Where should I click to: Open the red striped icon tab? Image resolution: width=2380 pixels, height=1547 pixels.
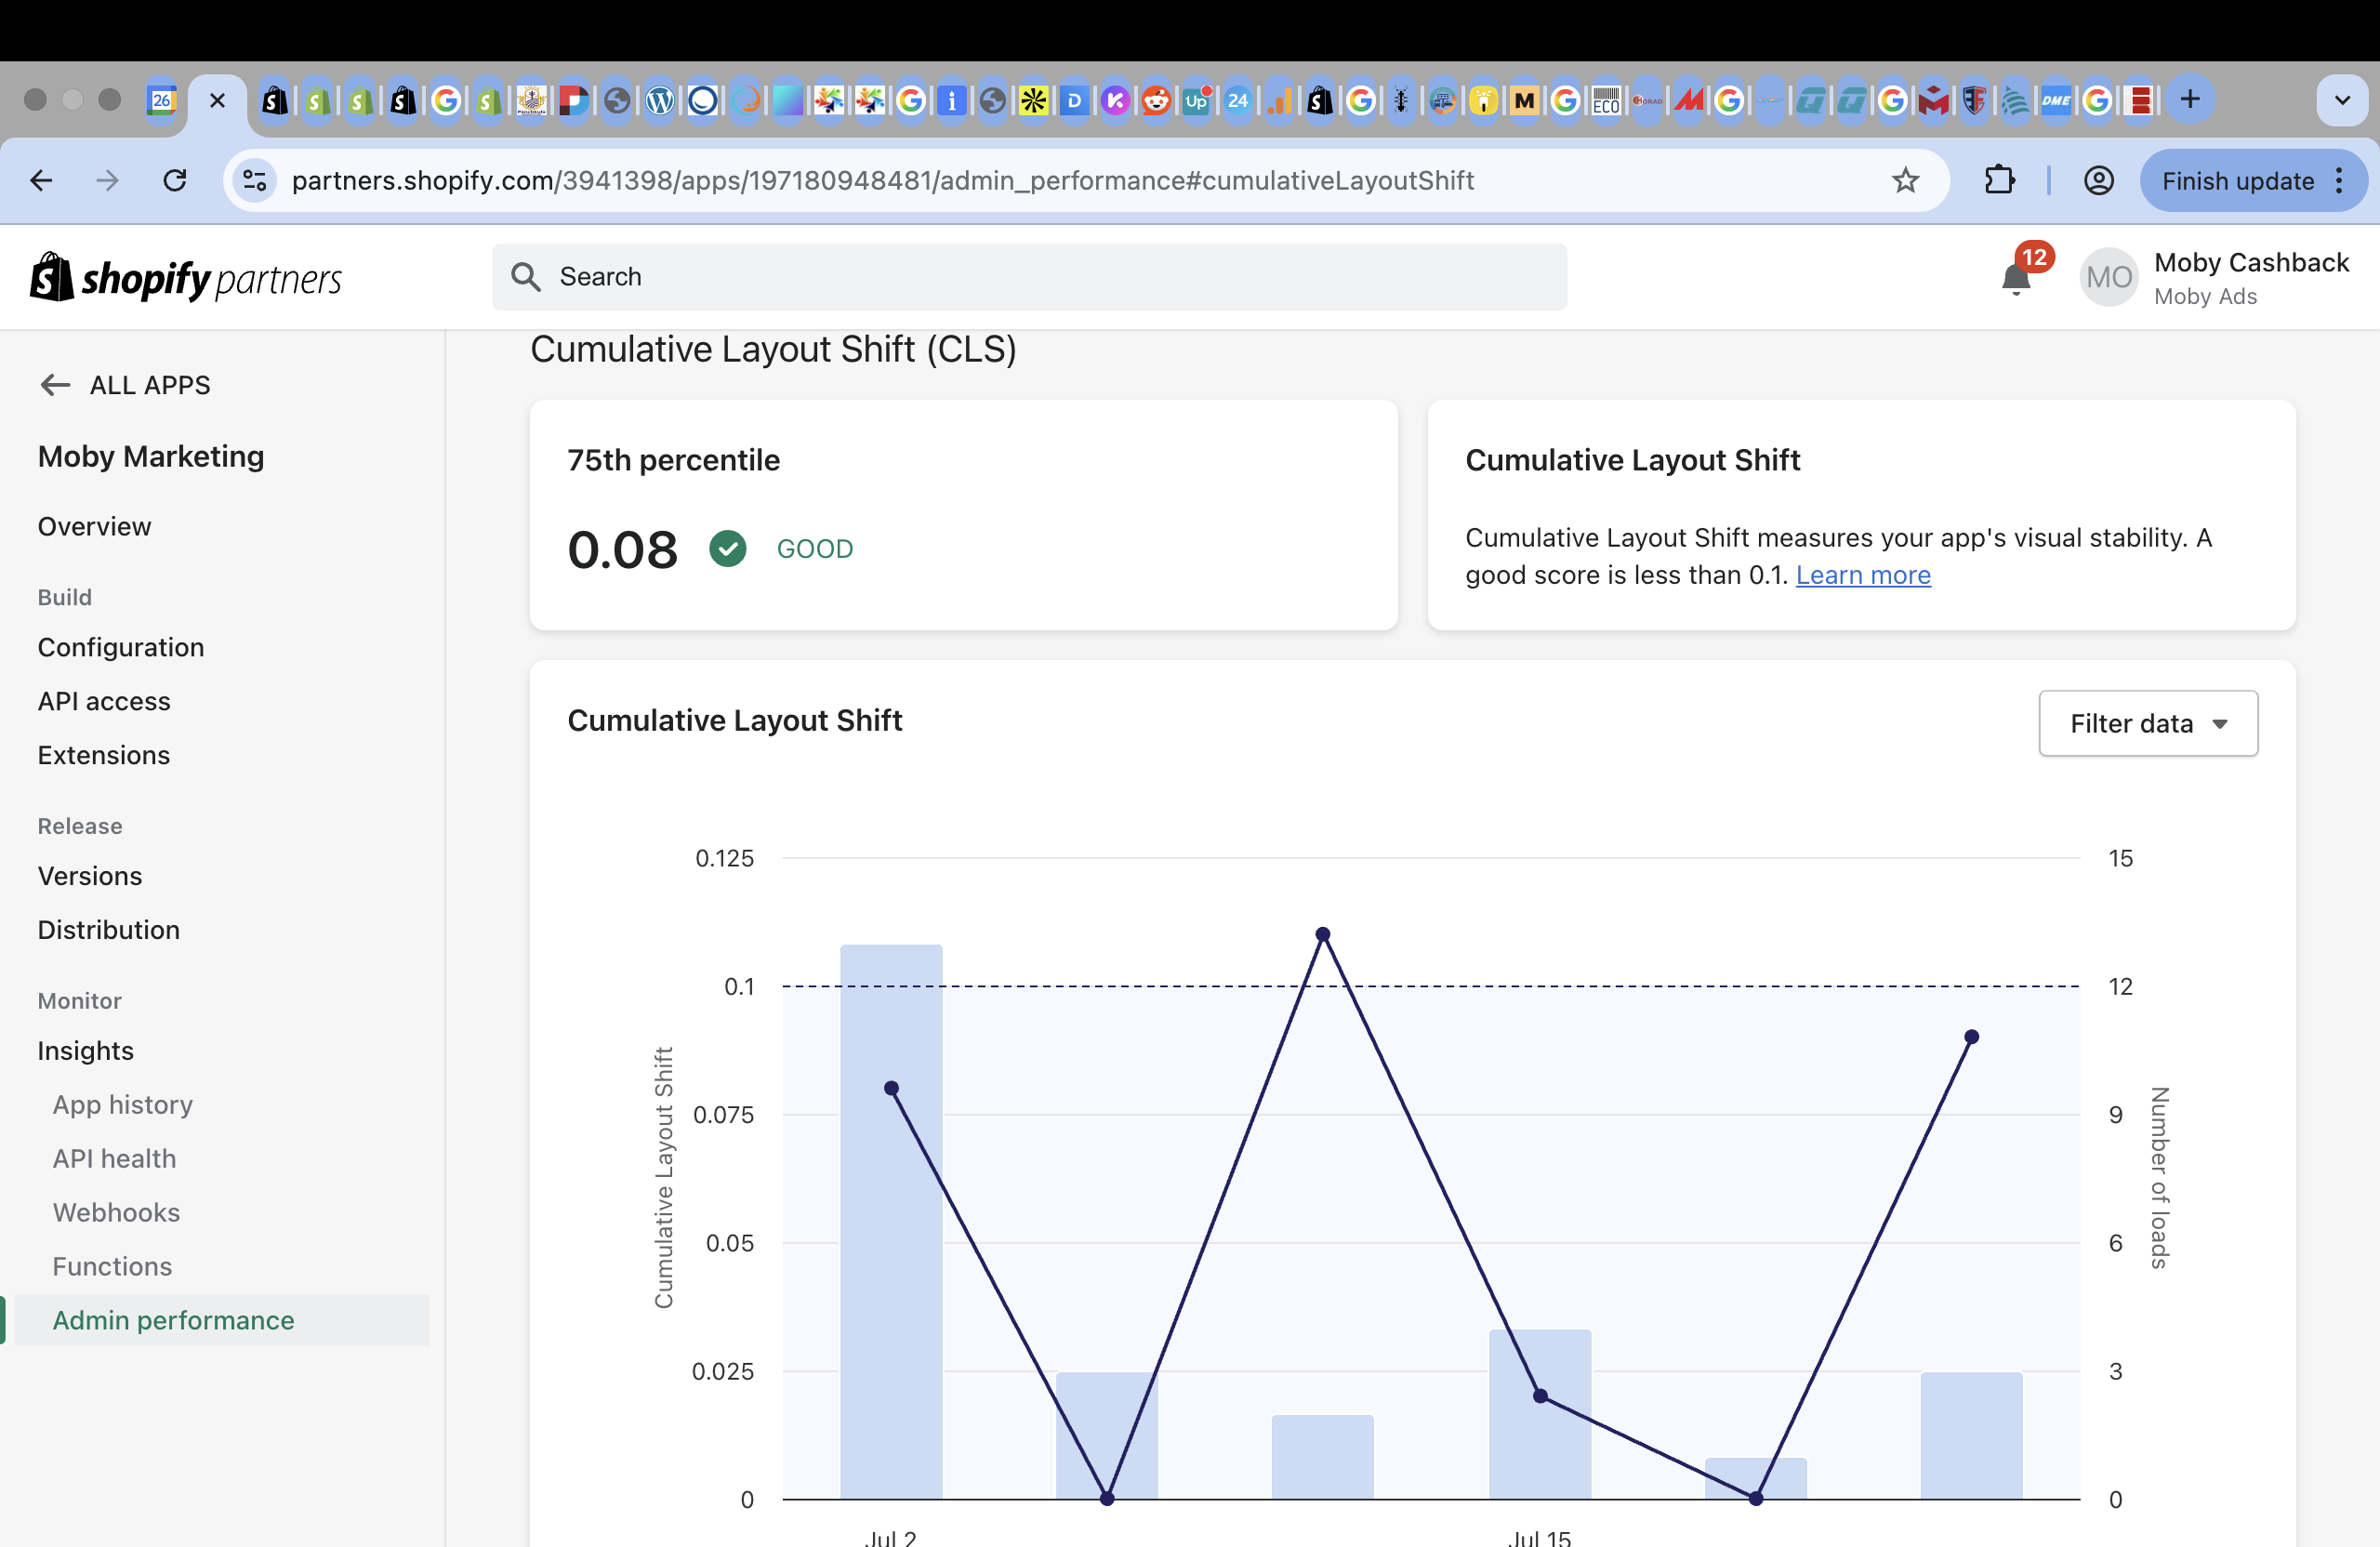(x=2139, y=100)
